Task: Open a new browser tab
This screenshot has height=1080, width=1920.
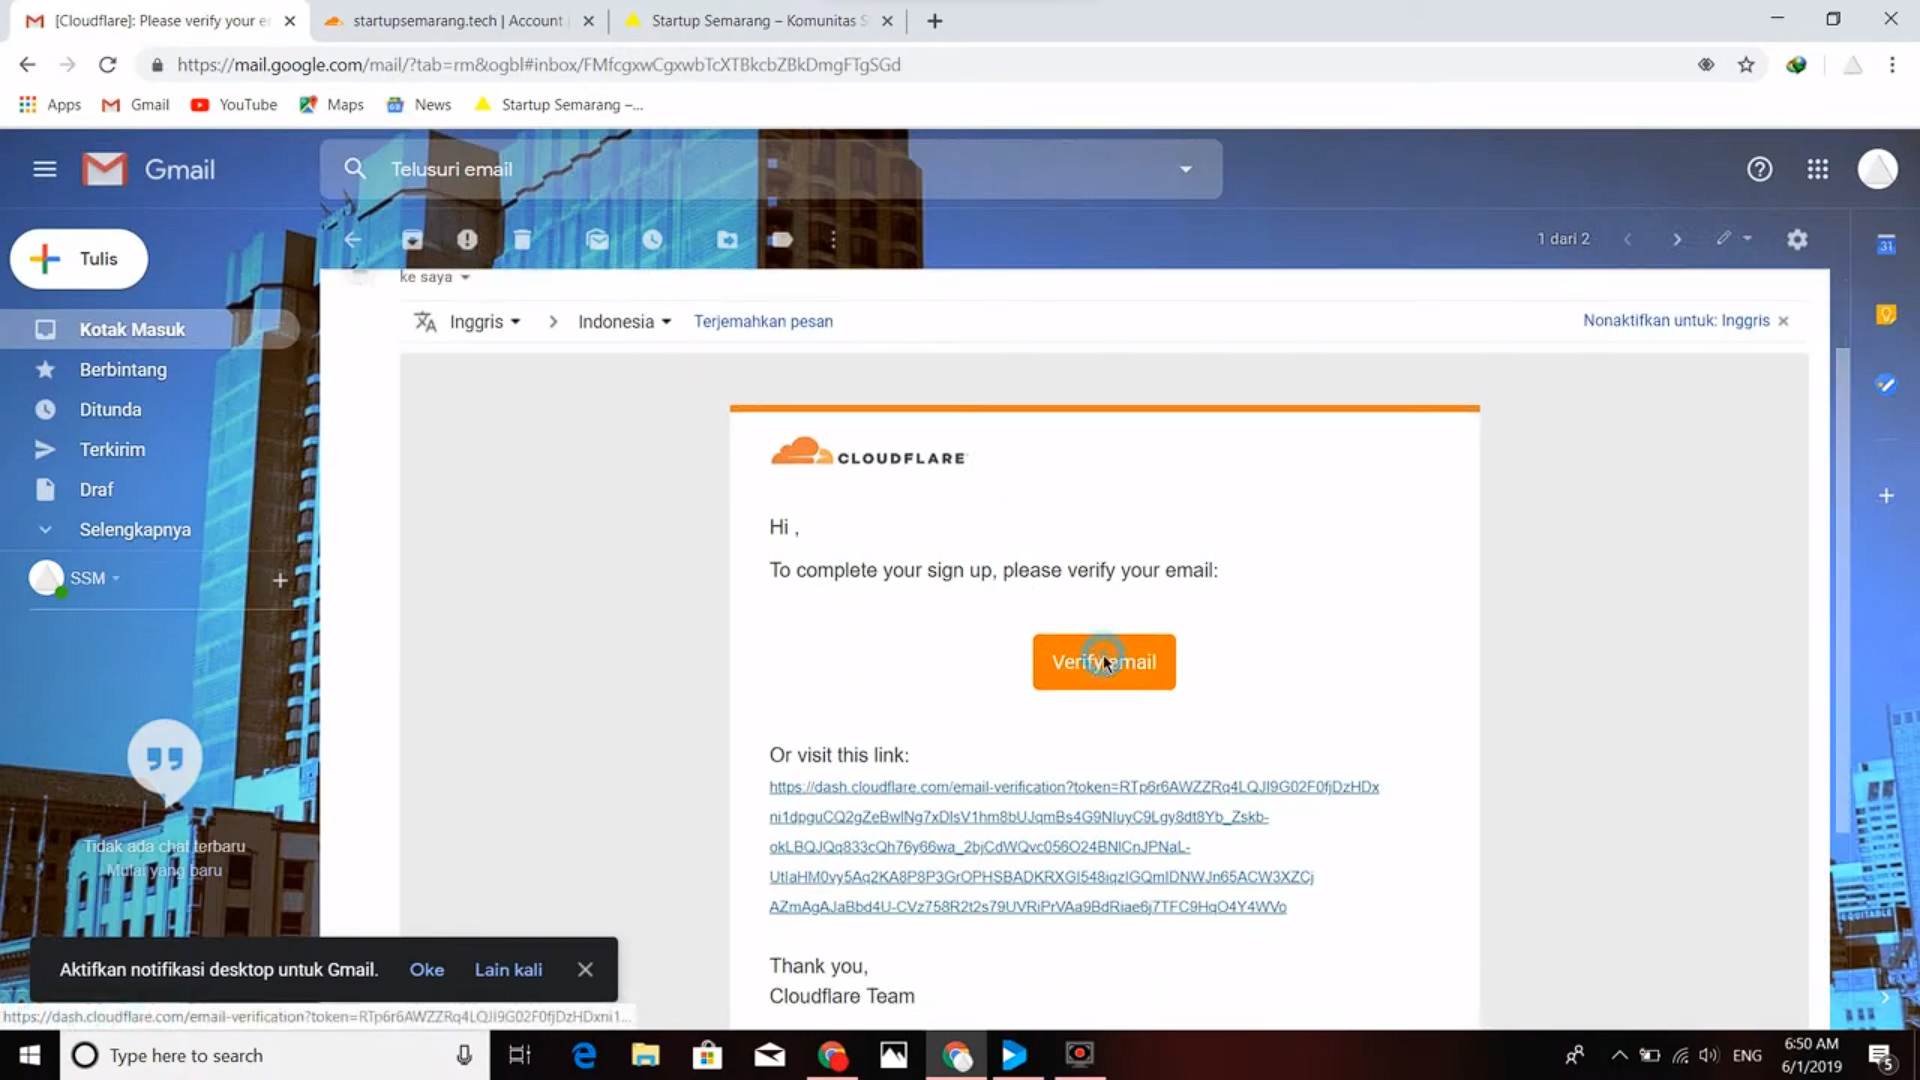Action: pos(934,21)
